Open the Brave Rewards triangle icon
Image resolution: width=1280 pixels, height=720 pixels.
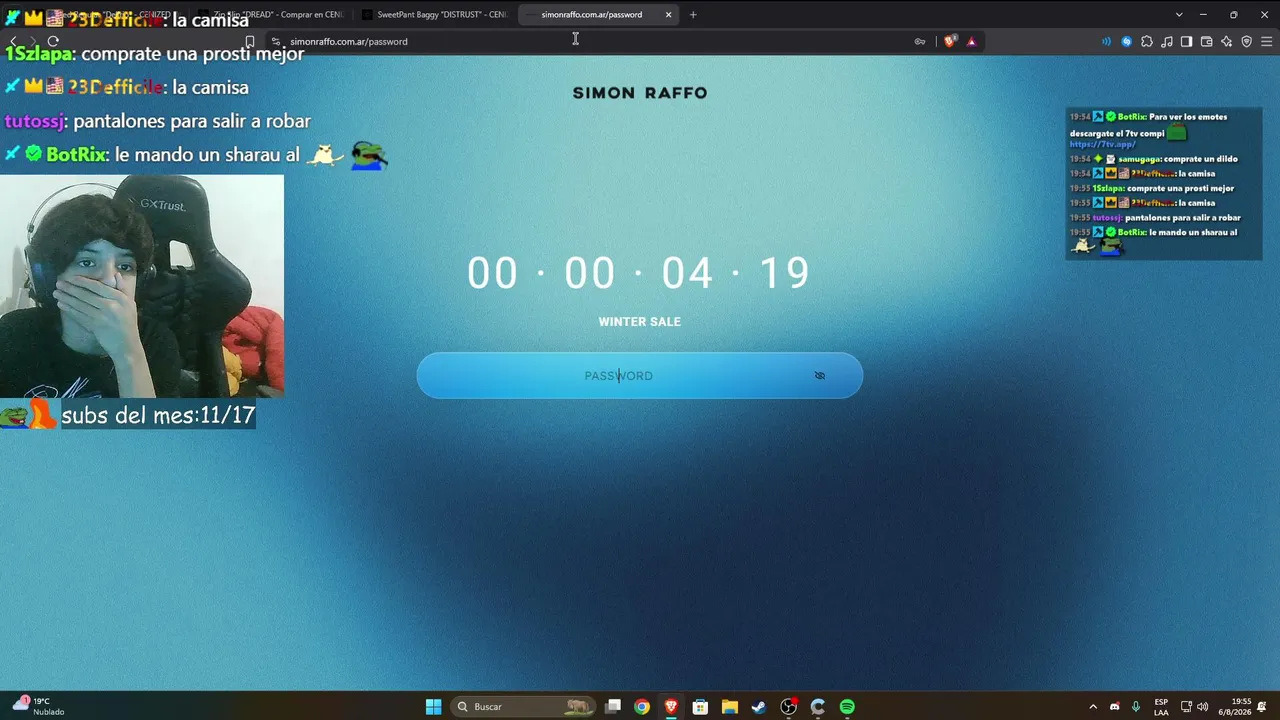[x=971, y=42]
